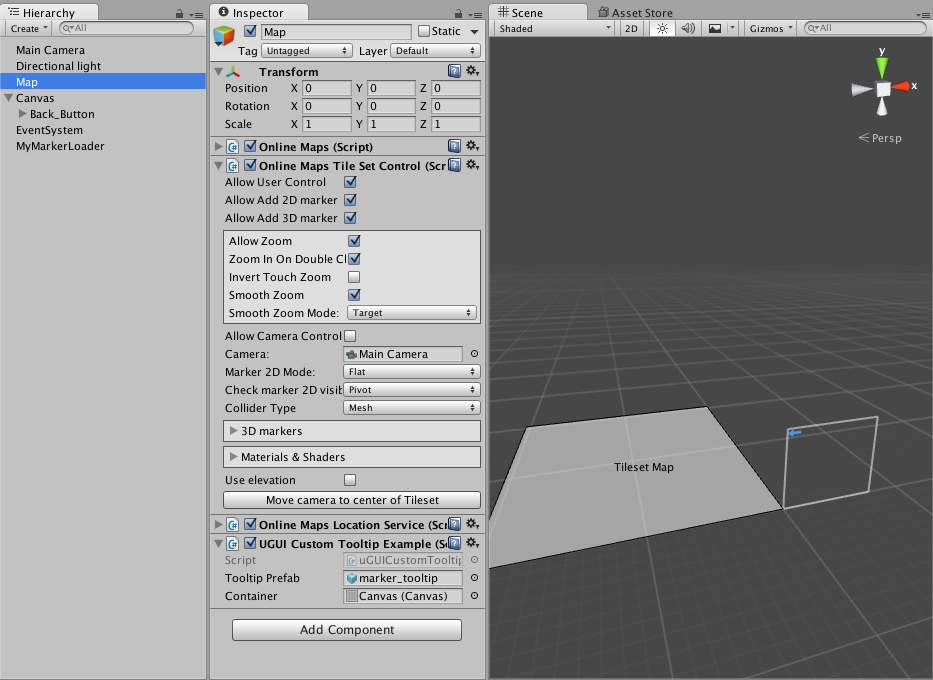
Task: Uncheck Allow Add 2D marker
Action: (x=350, y=200)
